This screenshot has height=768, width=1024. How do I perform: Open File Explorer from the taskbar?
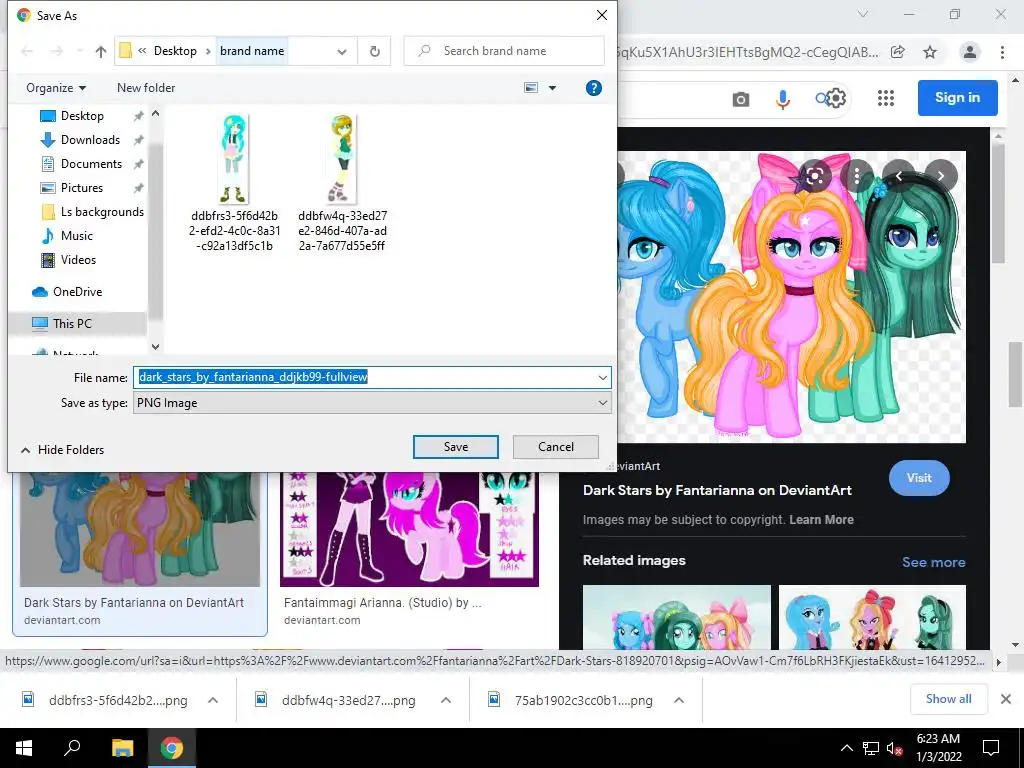[x=122, y=748]
